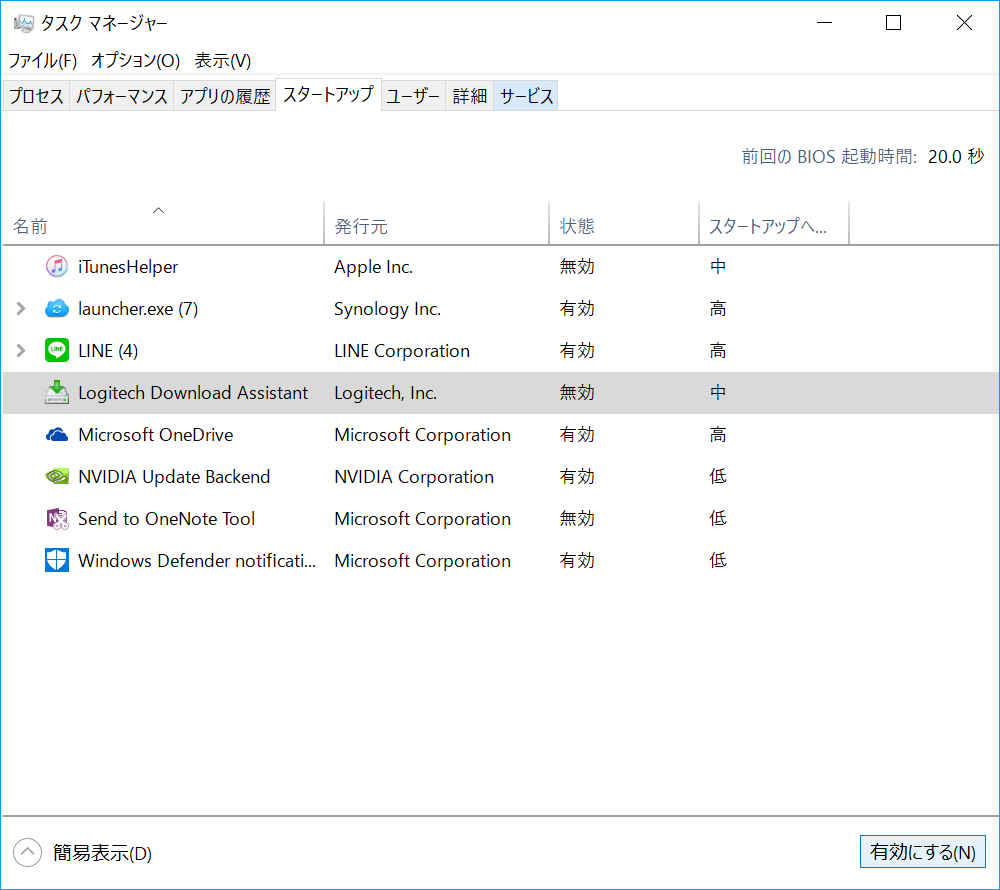The width and height of the screenshot is (1000, 890).
Task: Select the Windows Defender notificati... name
Action: pos(197,561)
